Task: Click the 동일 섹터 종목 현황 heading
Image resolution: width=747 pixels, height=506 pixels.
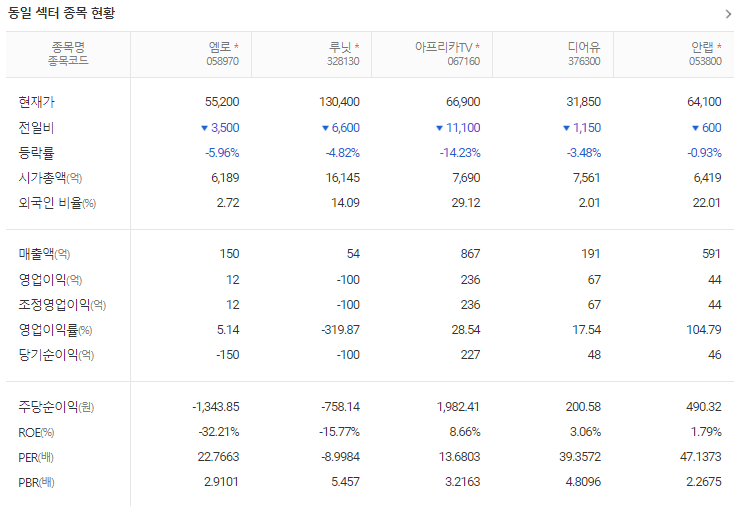Action: tap(61, 13)
